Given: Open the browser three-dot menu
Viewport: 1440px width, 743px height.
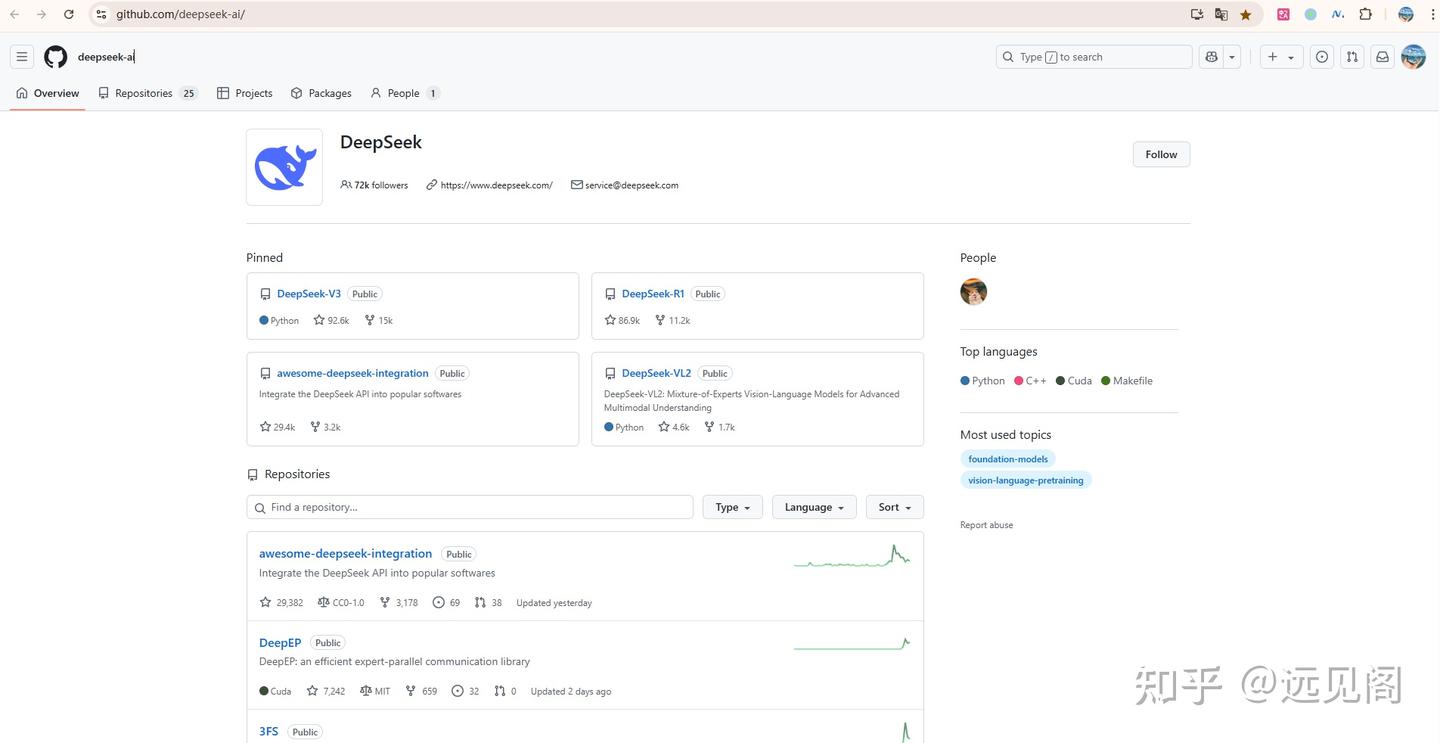Looking at the screenshot, I should click(1433, 14).
